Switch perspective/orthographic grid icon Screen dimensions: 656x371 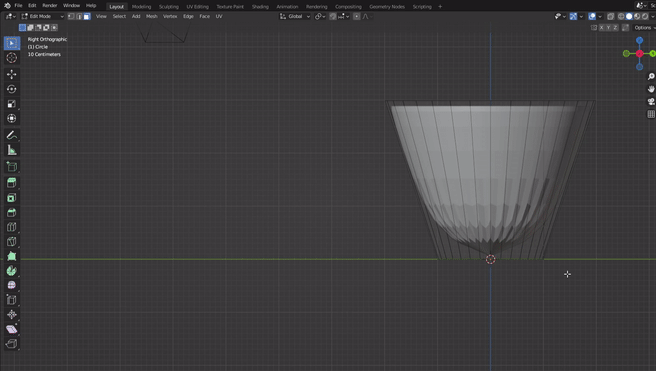(651, 114)
